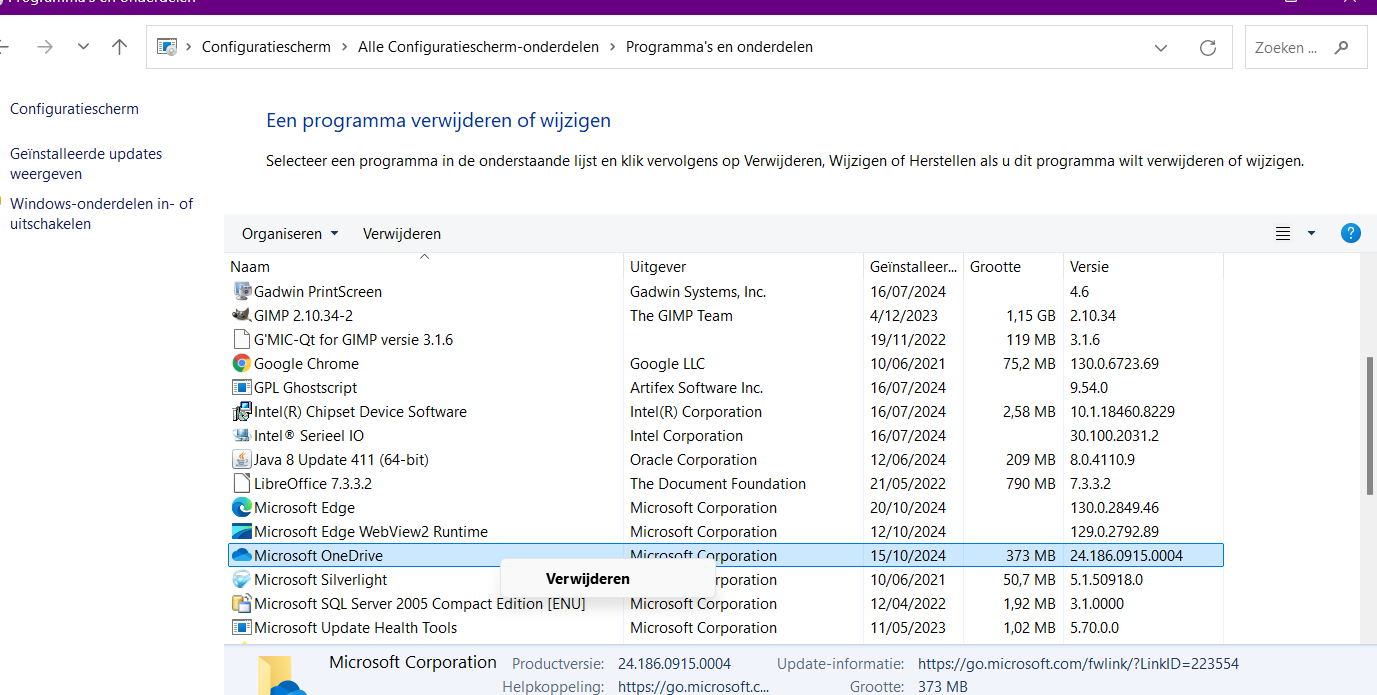Open Windows-onderdelen in- of uitschakelen link

coord(101,214)
